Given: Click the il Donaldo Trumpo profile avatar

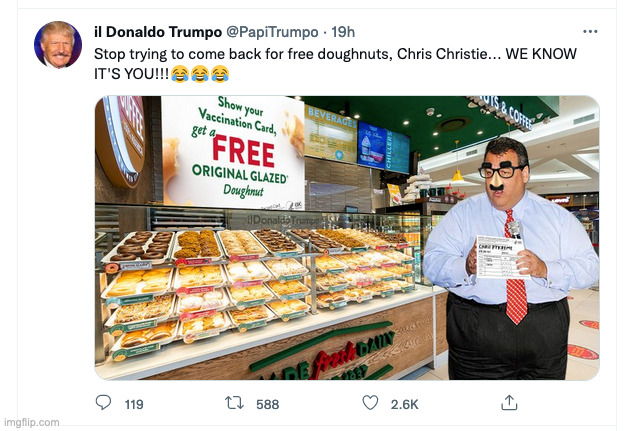Looking at the screenshot, I should pos(58,45).
